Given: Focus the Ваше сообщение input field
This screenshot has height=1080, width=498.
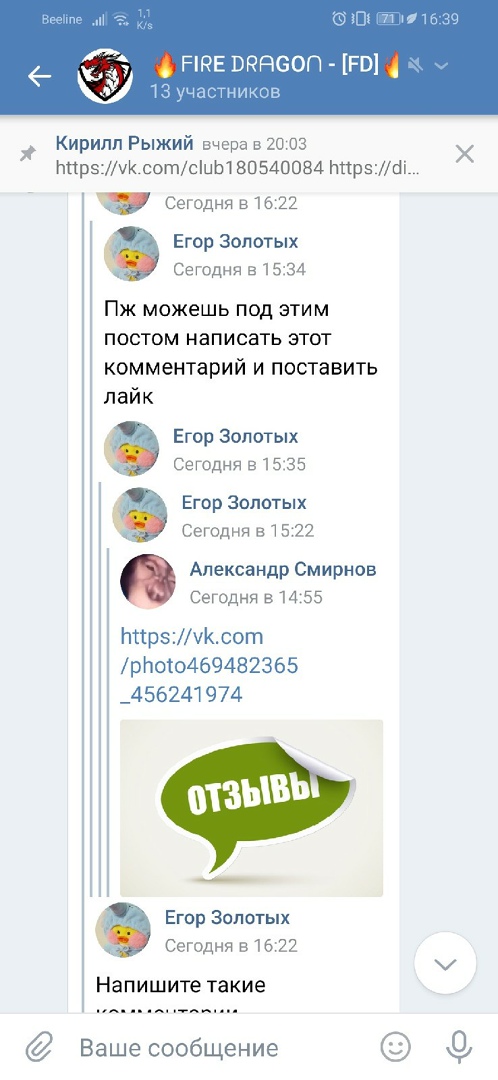Looking at the screenshot, I should point(220,1048).
